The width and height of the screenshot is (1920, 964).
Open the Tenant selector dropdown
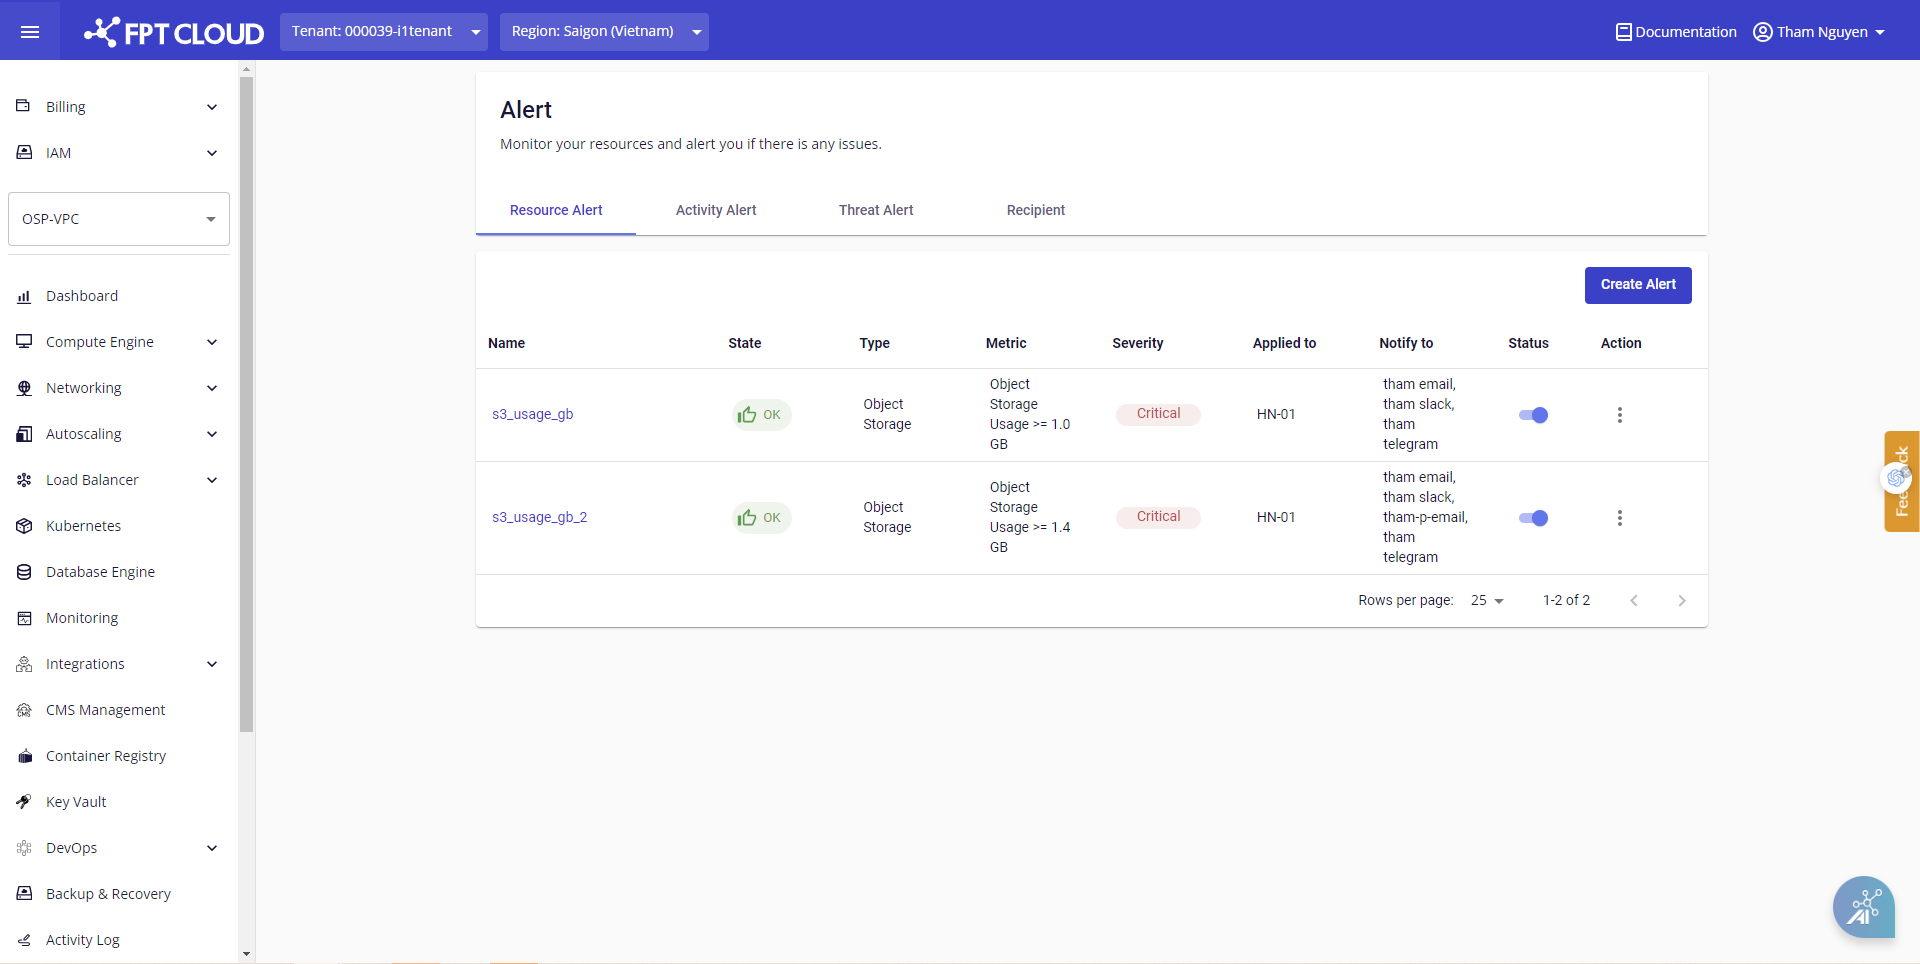383,32
